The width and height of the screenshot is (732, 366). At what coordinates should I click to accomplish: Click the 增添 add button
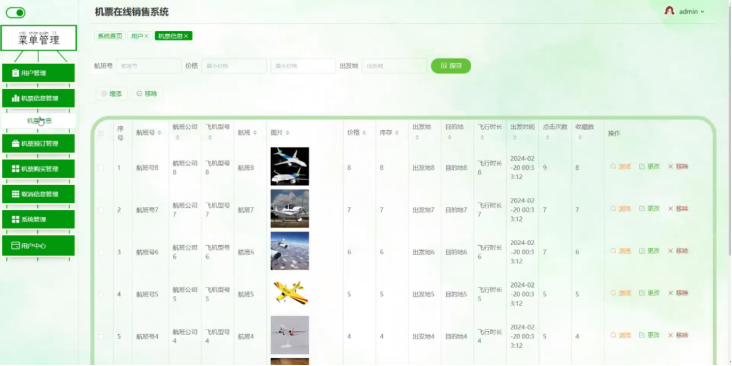point(112,94)
